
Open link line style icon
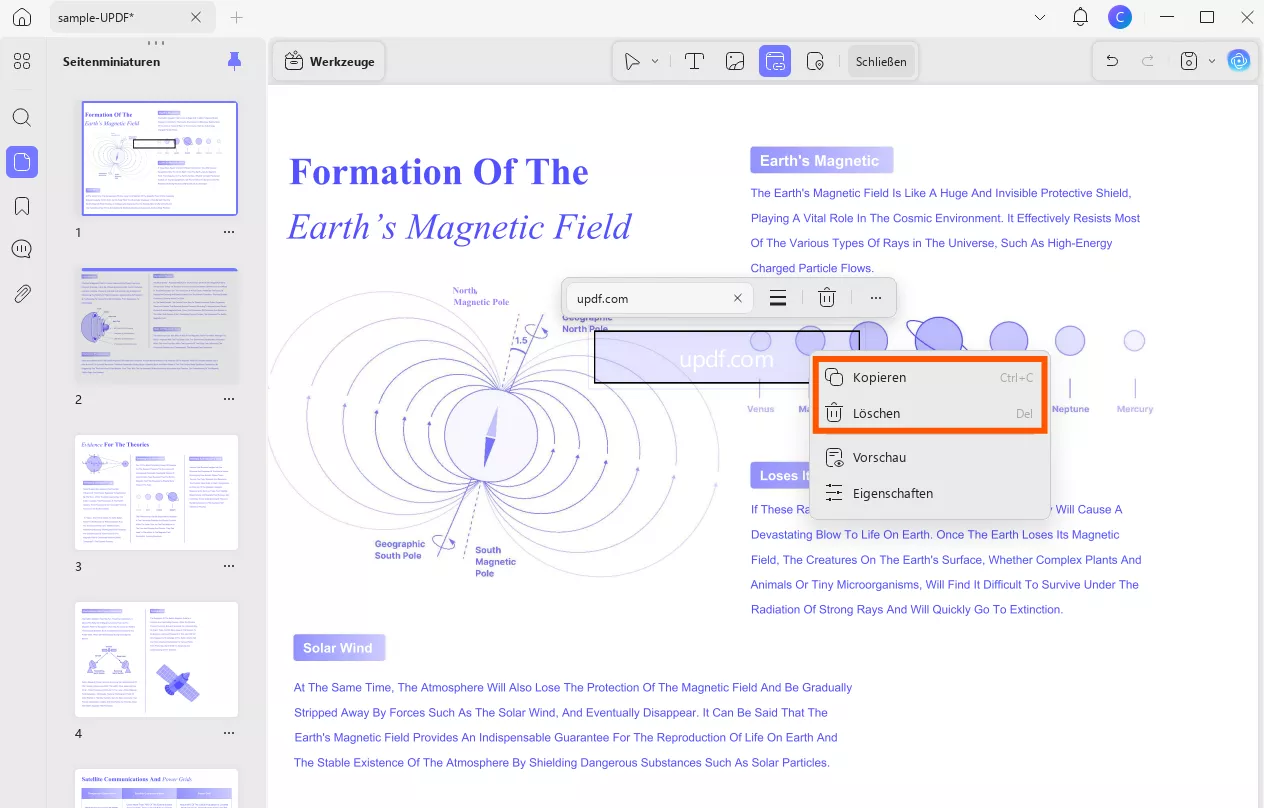click(778, 298)
